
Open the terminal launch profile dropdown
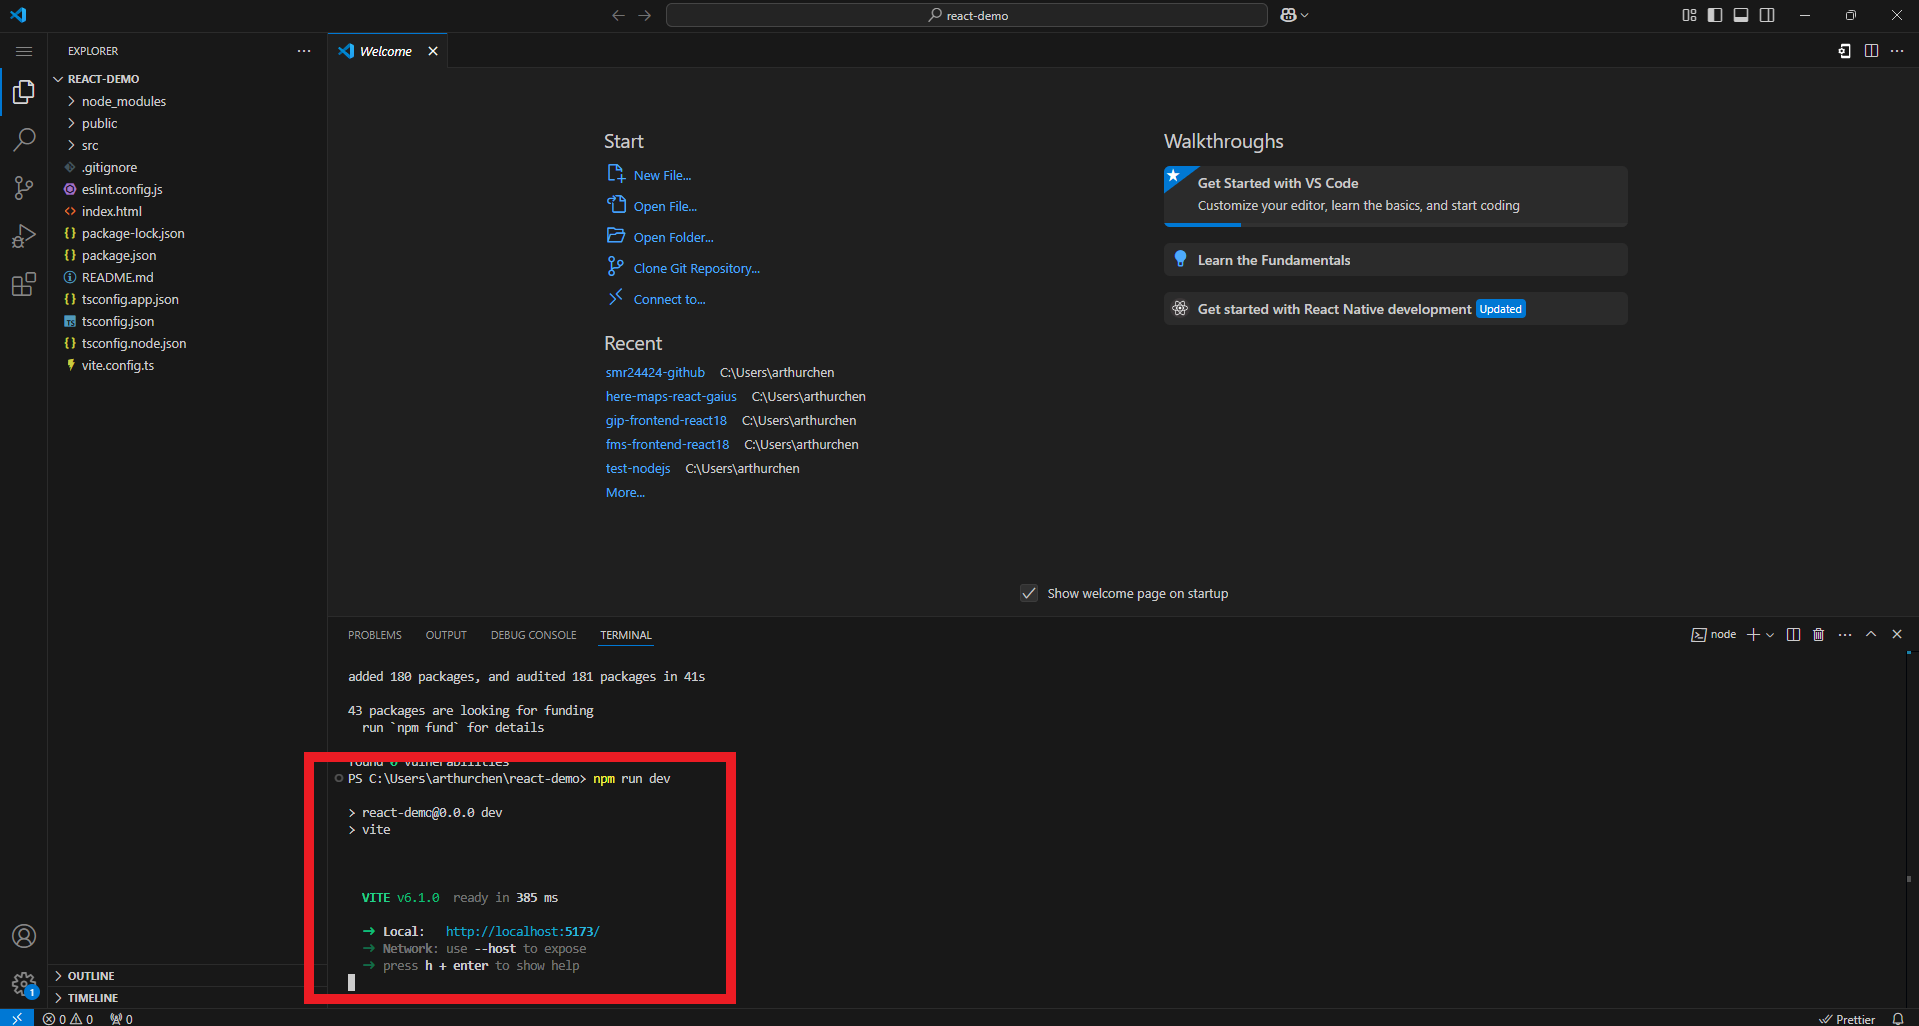1770,635
